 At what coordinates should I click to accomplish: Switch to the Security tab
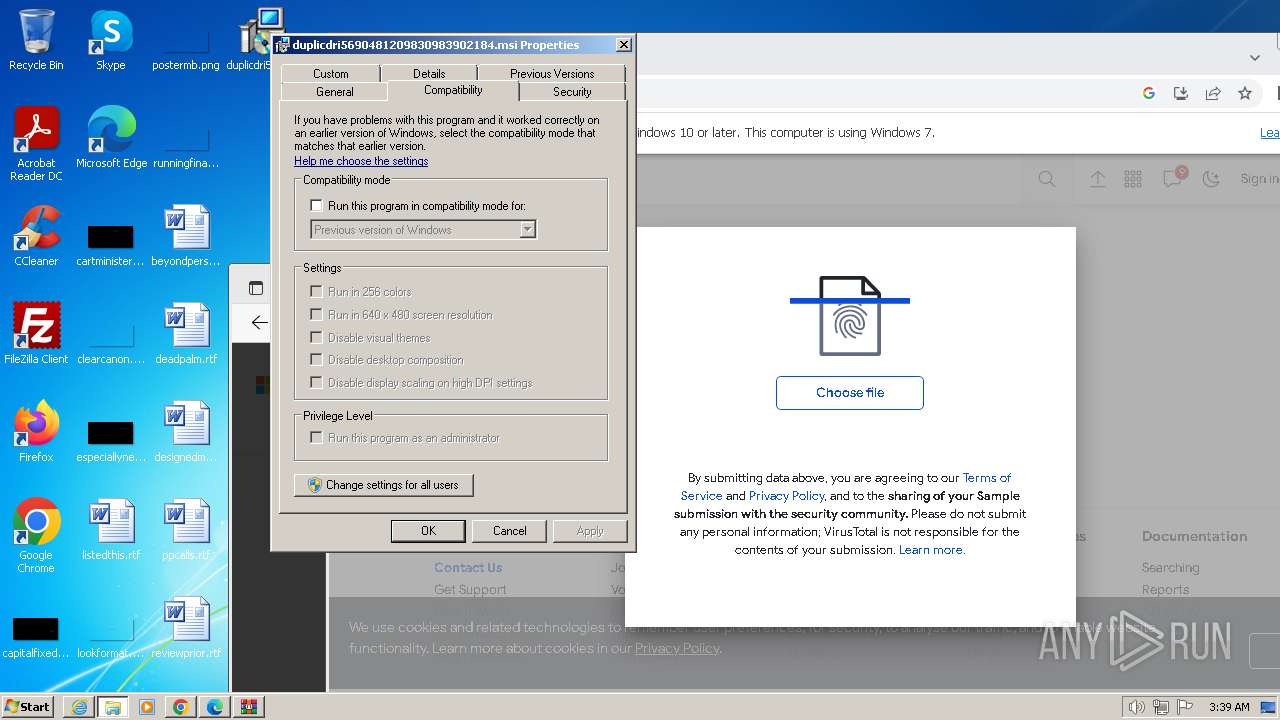click(572, 91)
